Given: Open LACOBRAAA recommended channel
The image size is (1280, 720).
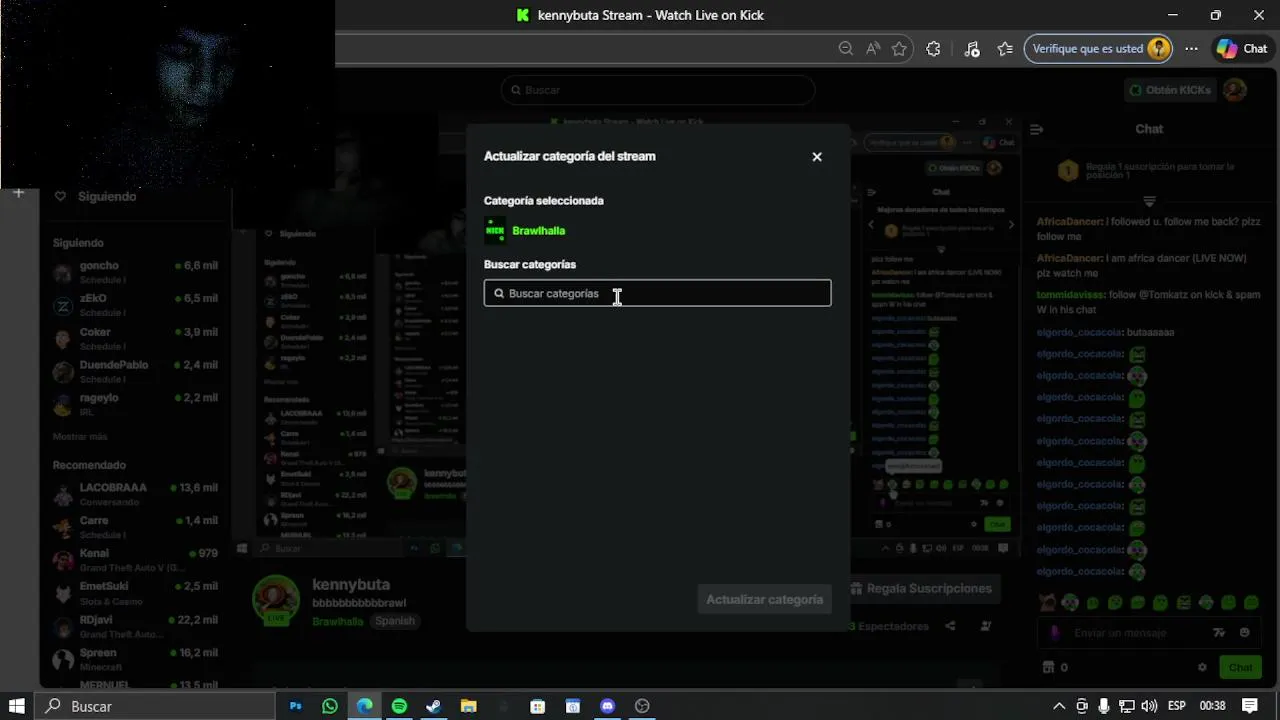Looking at the screenshot, I should [x=135, y=494].
